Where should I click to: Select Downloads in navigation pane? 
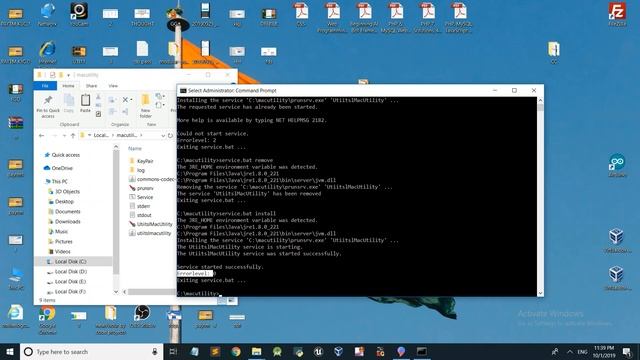68,222
